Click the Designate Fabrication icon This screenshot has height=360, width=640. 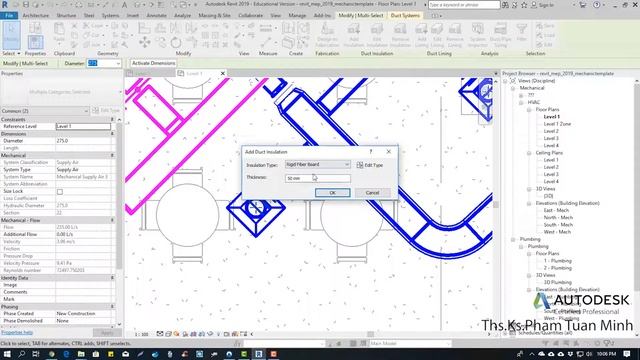327,35
